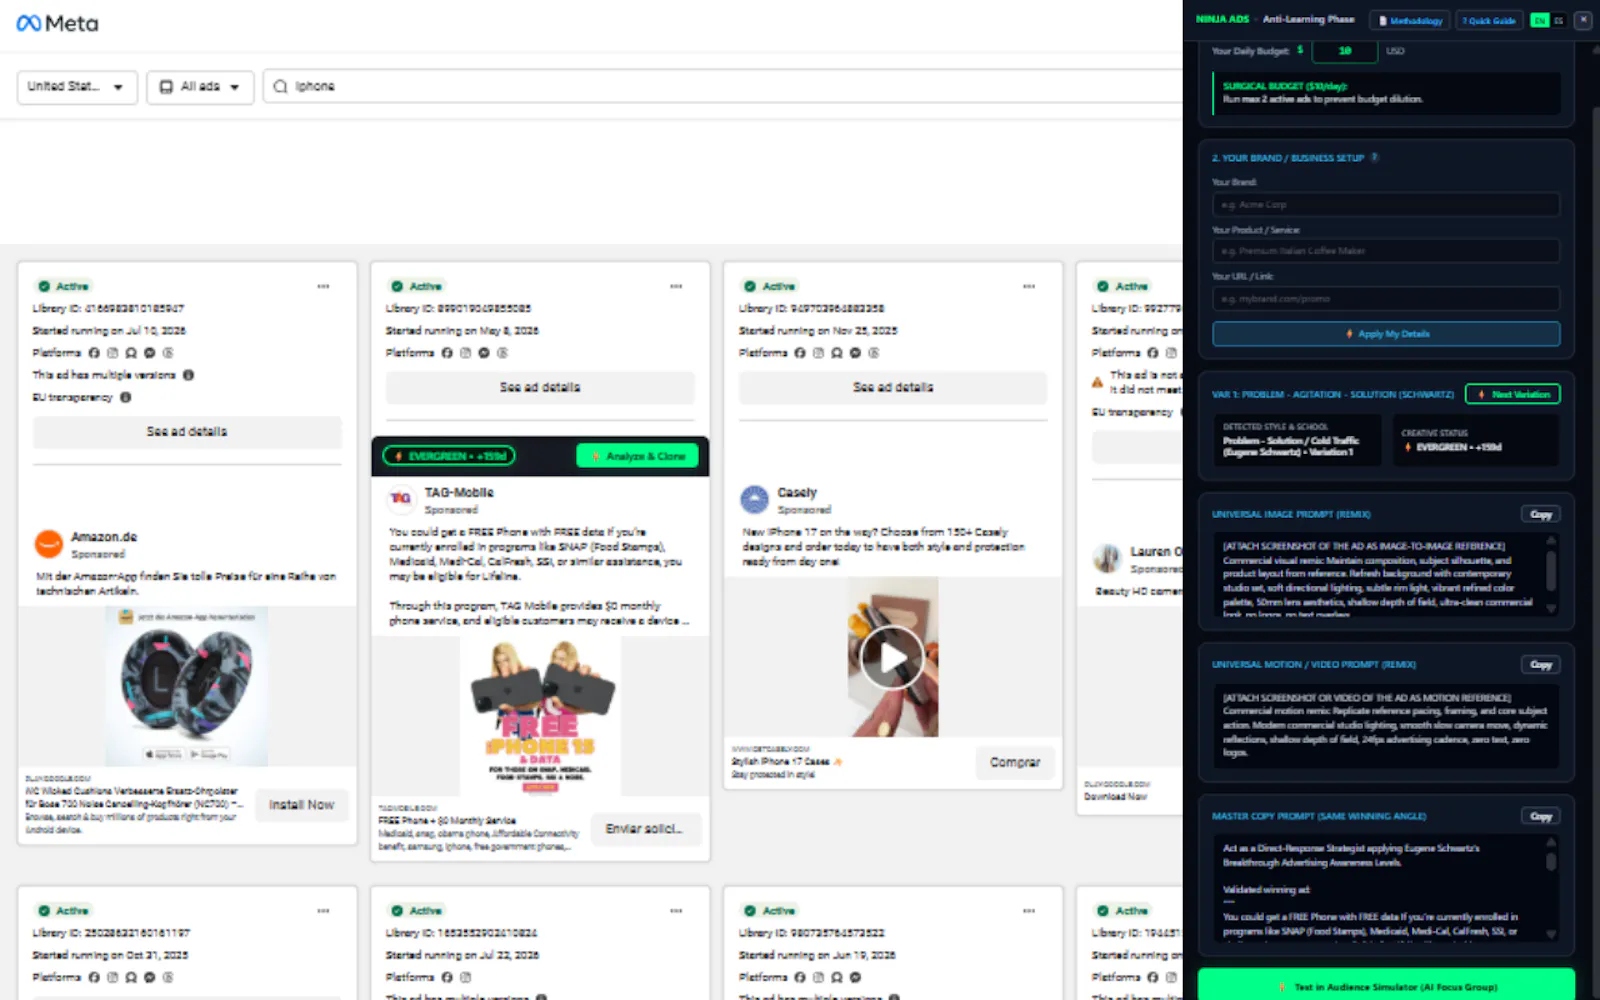
Task: Click Next Variation button
Action: 1513,394
